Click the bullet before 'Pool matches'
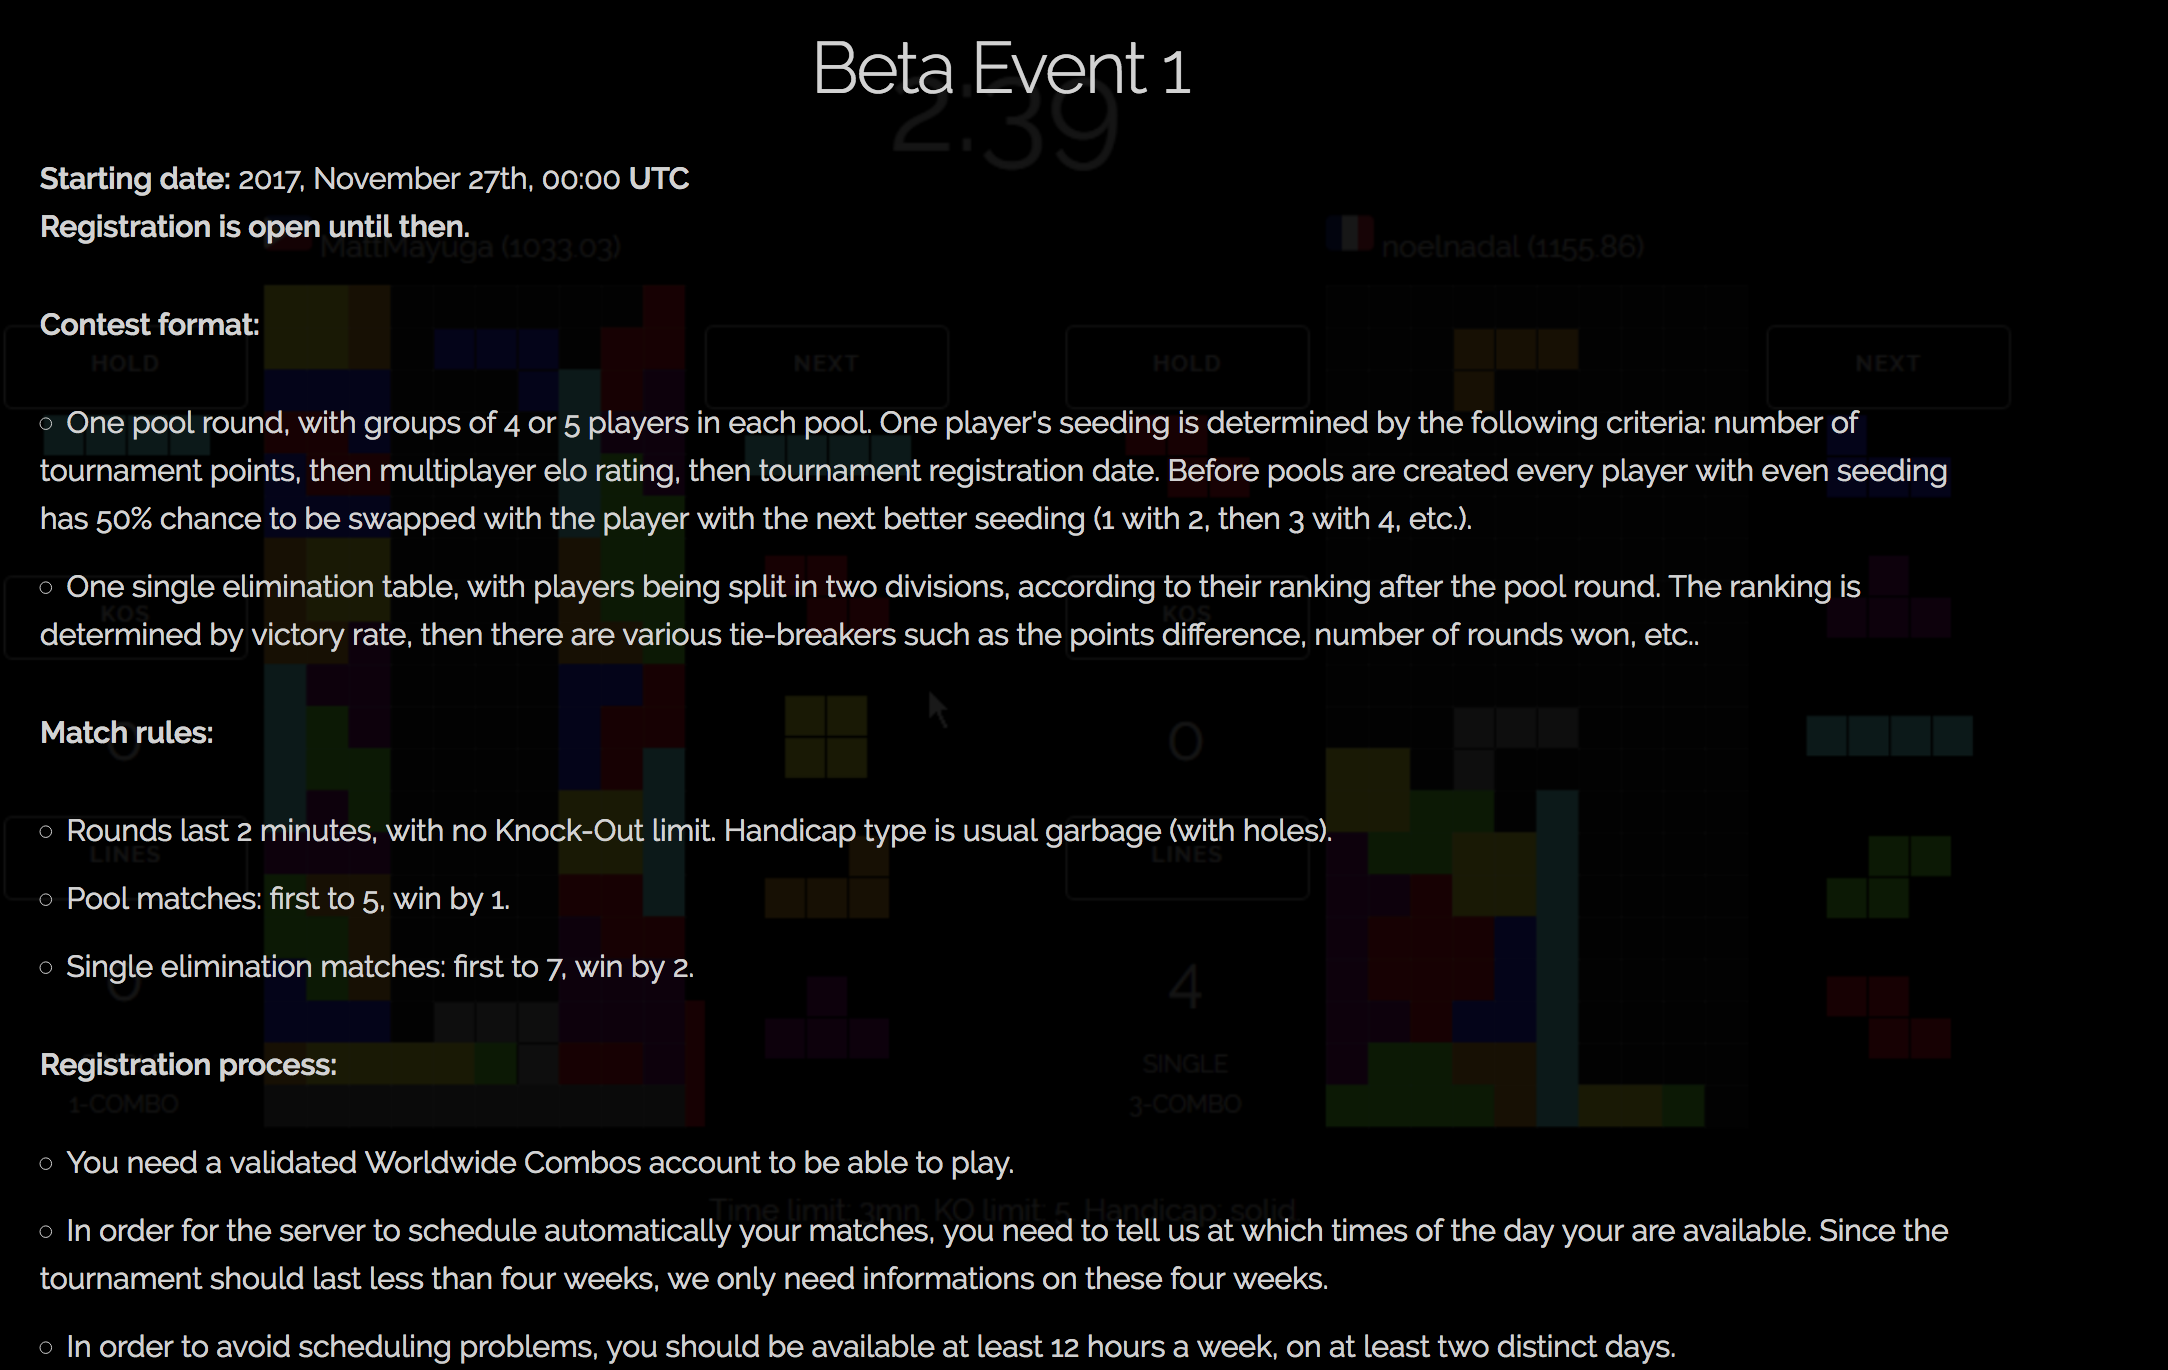The image size is (2168, 1370). coord(46,900)
